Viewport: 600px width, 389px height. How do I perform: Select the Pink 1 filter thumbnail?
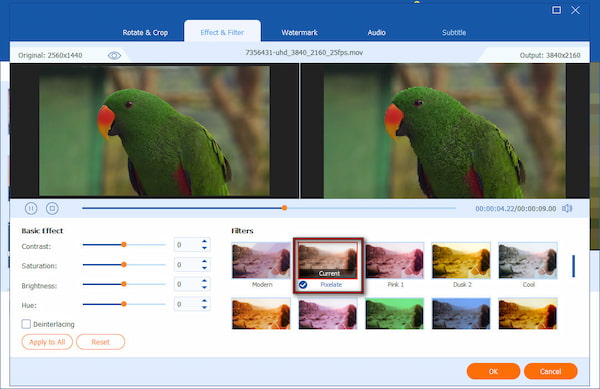point(395,260)
